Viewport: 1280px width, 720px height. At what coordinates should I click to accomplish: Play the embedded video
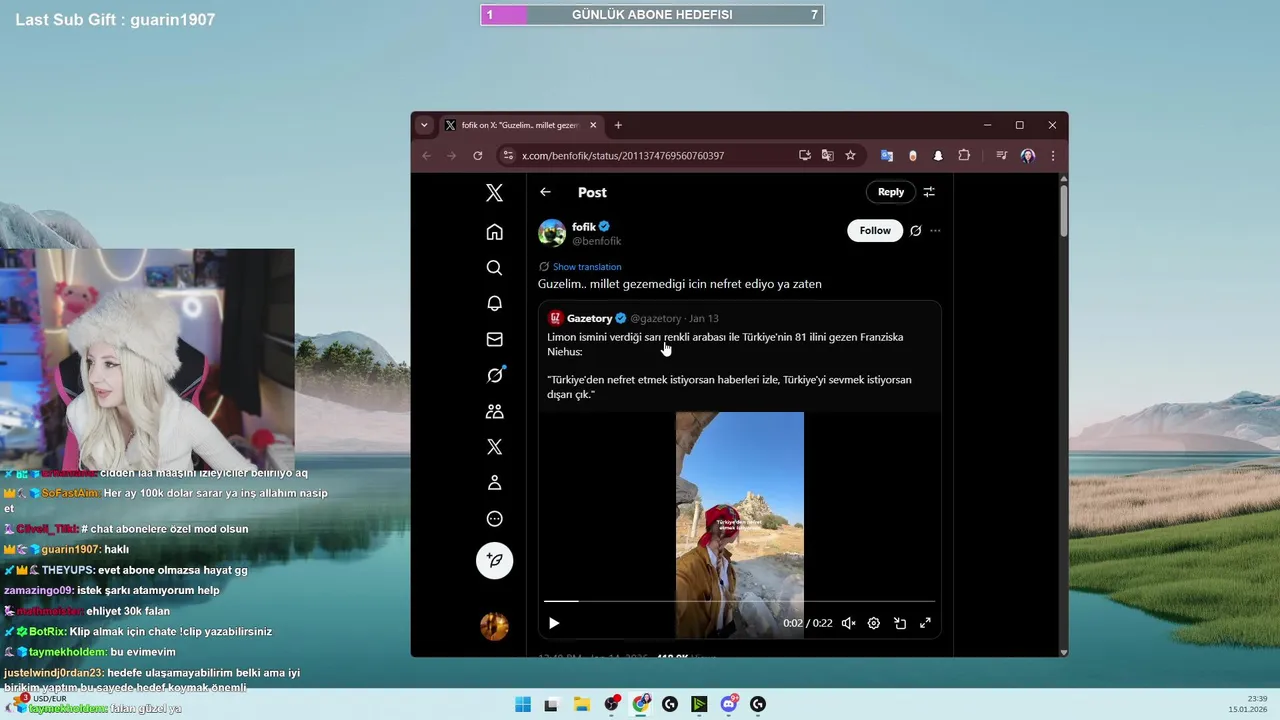[554, 623]
